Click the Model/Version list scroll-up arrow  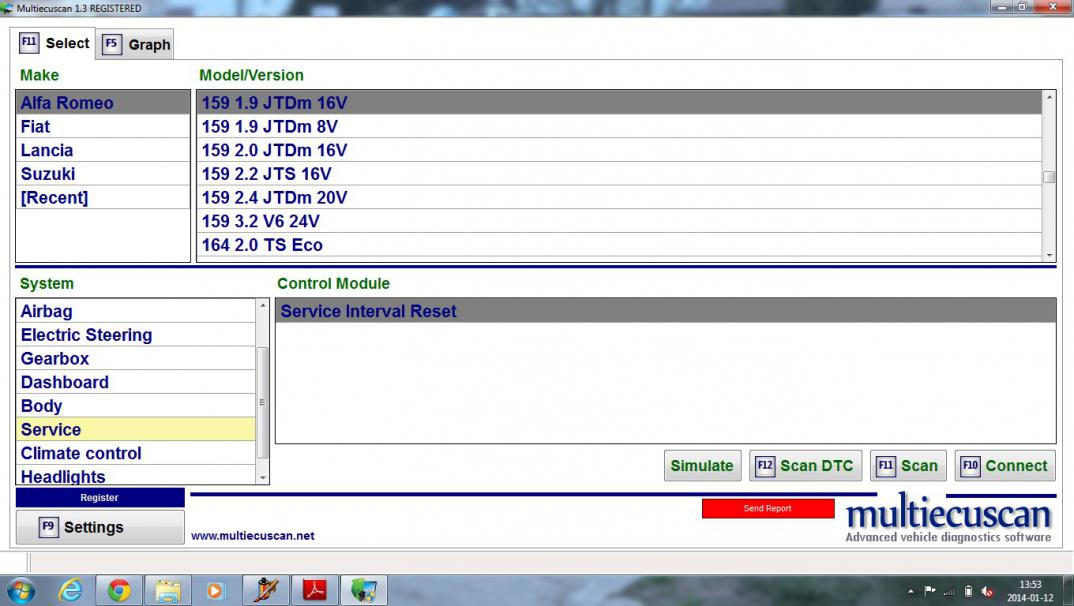1049,97
